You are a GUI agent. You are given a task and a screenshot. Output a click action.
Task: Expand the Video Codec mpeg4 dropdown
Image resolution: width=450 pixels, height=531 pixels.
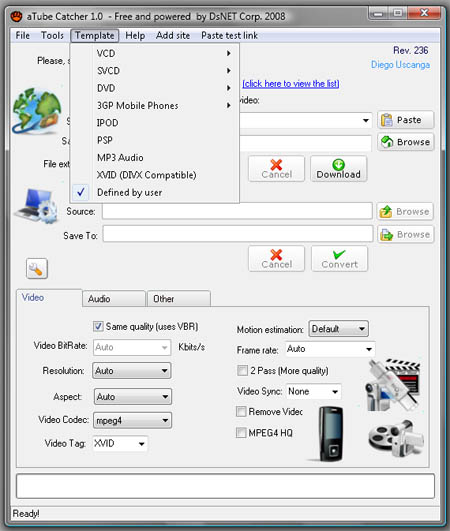coord(132,421)
